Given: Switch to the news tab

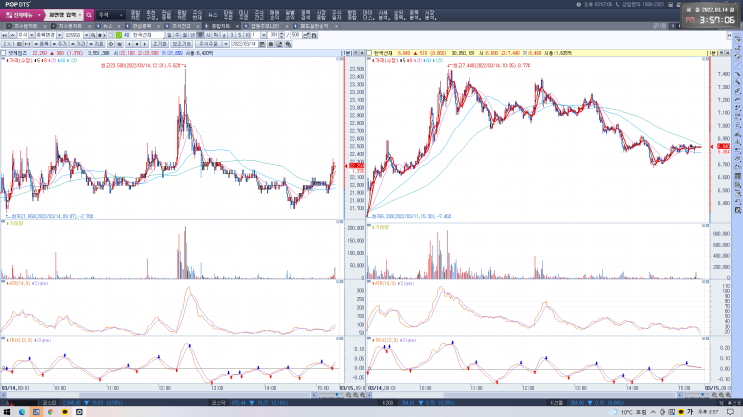Looking at the screenshot, I should coord(108,26).
